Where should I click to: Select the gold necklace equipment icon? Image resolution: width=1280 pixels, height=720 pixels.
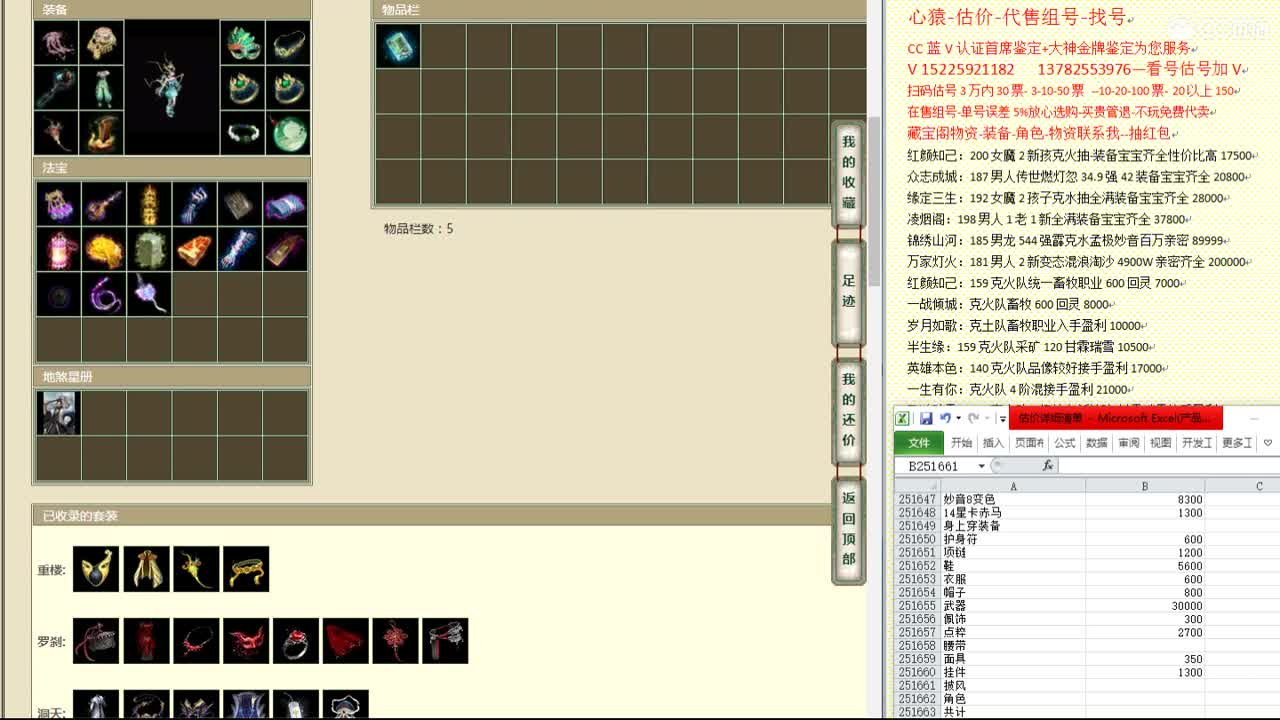tap(288, 43)
